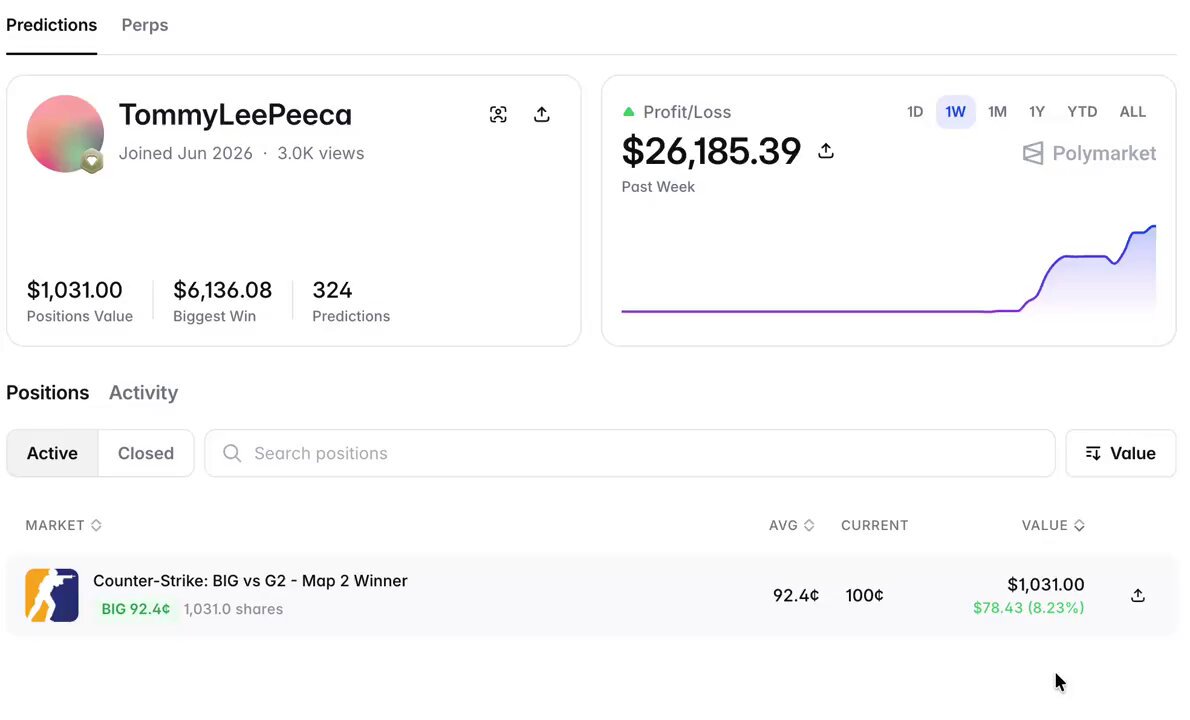
Task: Sort positions by the MARKET column
Action: pyautogui.click(x=63, y=525)
